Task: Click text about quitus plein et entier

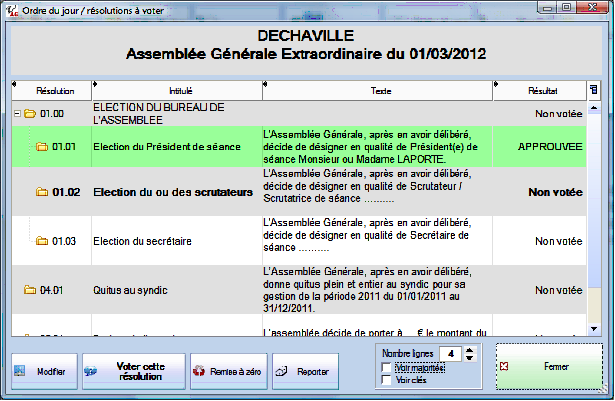Action: 368,290
